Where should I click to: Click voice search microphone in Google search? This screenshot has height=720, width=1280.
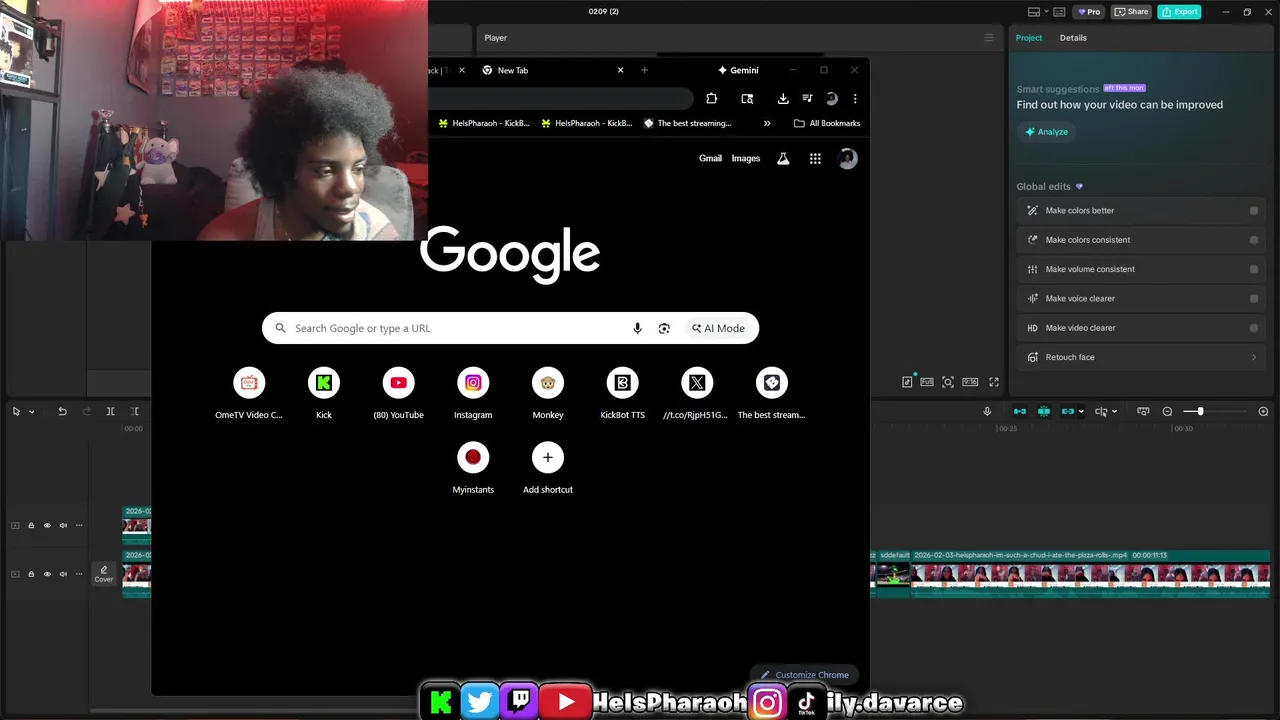tap(637, 328)
